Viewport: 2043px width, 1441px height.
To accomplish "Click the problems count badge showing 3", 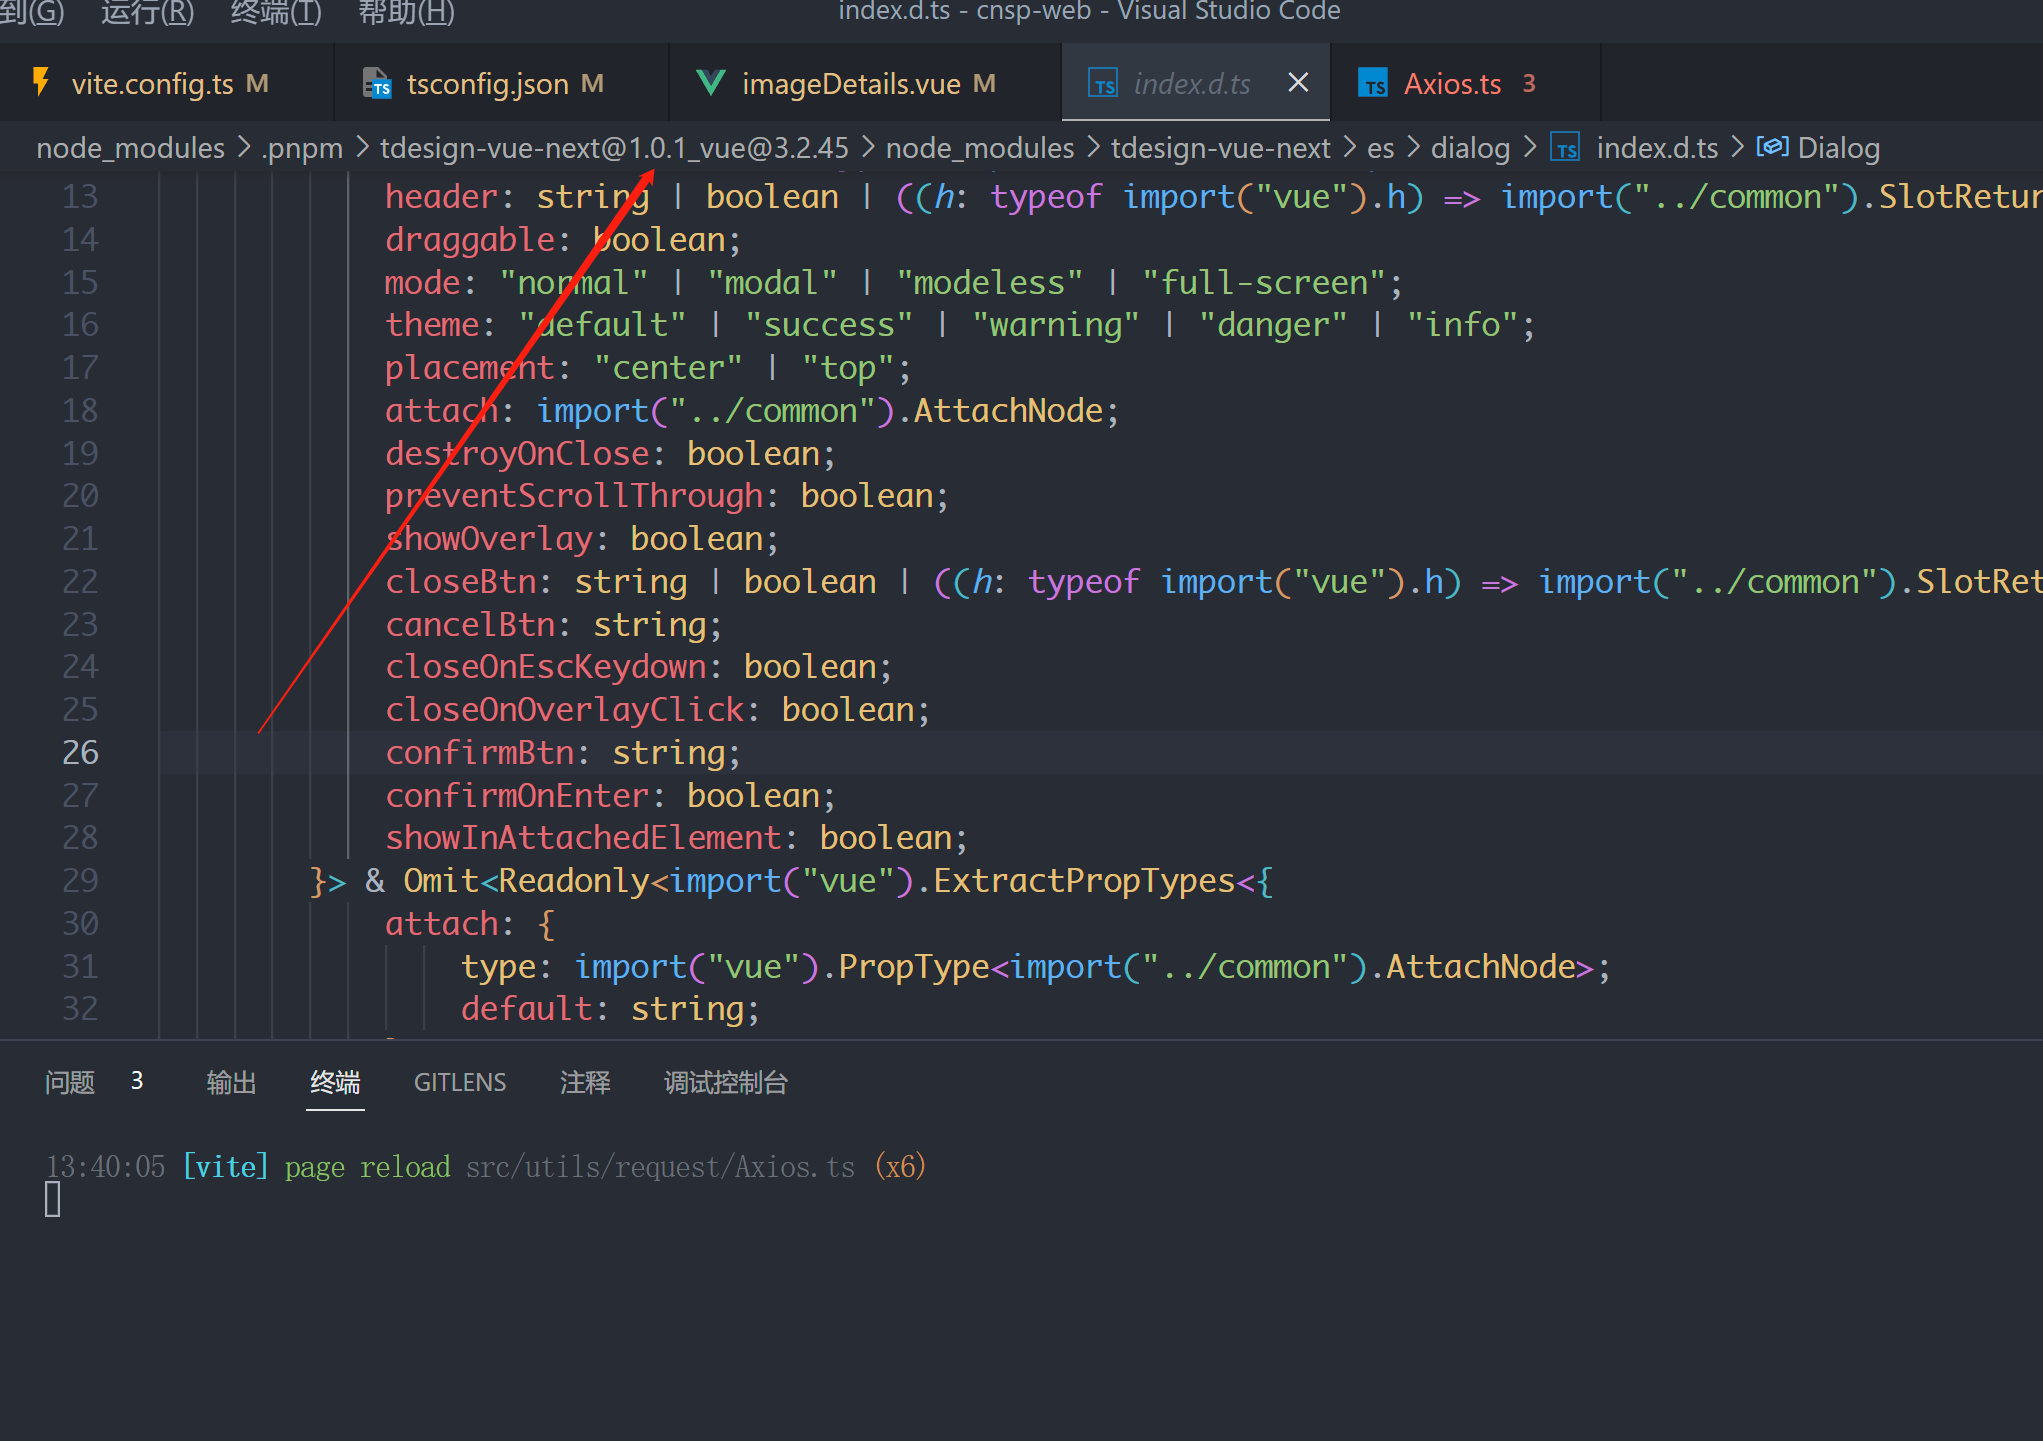I will coord(137,1081).
